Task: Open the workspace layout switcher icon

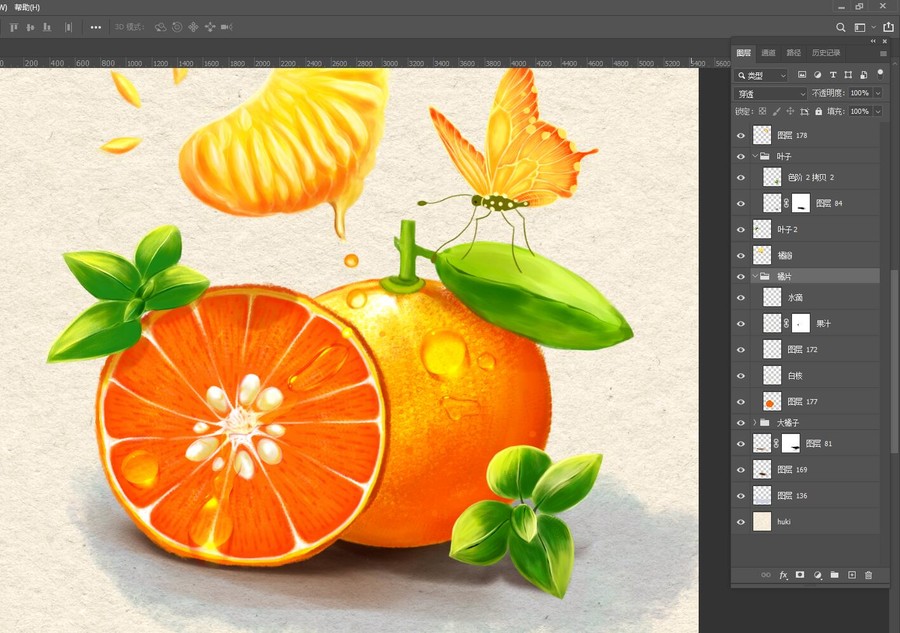Action: [860, 27]
